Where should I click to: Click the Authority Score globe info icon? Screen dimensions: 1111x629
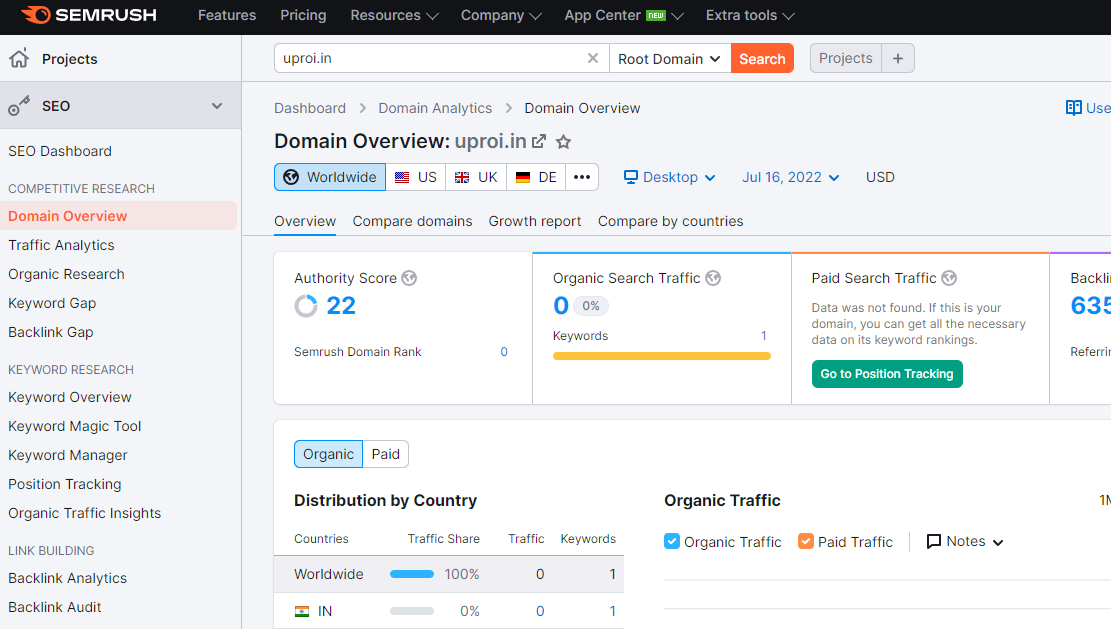[410, 278]
